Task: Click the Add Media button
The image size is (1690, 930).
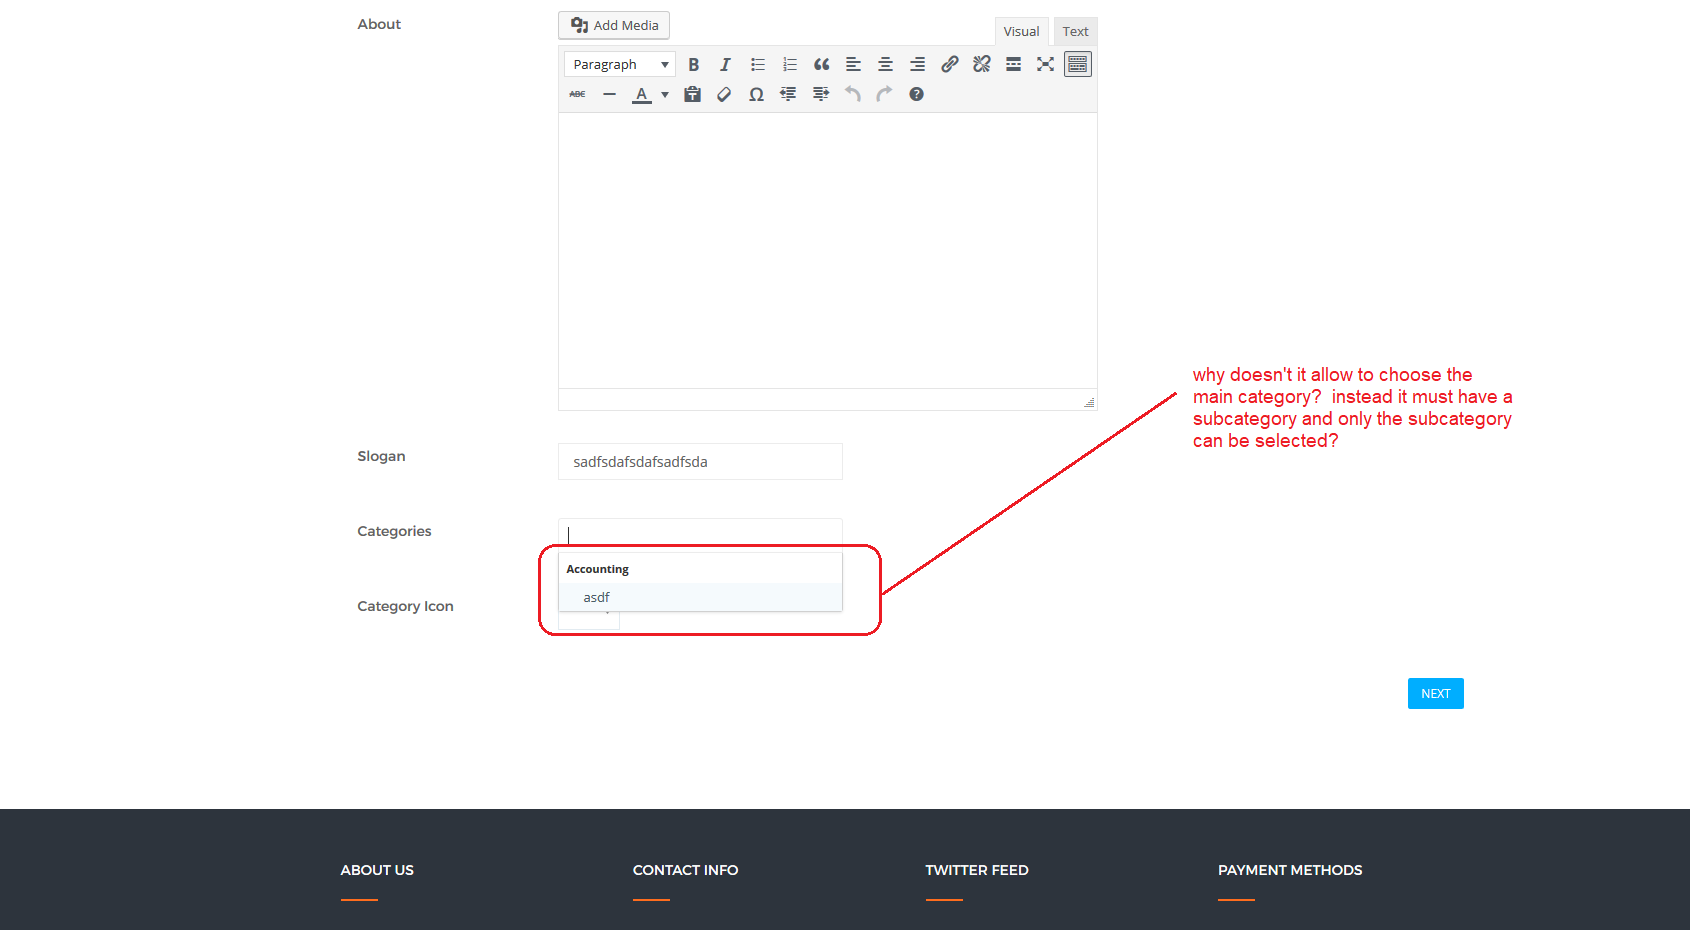Action: (614, 26)
